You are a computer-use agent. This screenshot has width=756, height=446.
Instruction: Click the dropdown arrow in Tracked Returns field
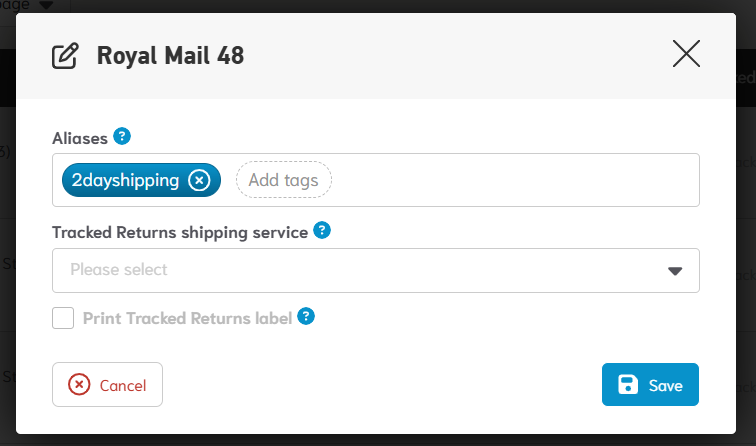(x=675, y=270)
